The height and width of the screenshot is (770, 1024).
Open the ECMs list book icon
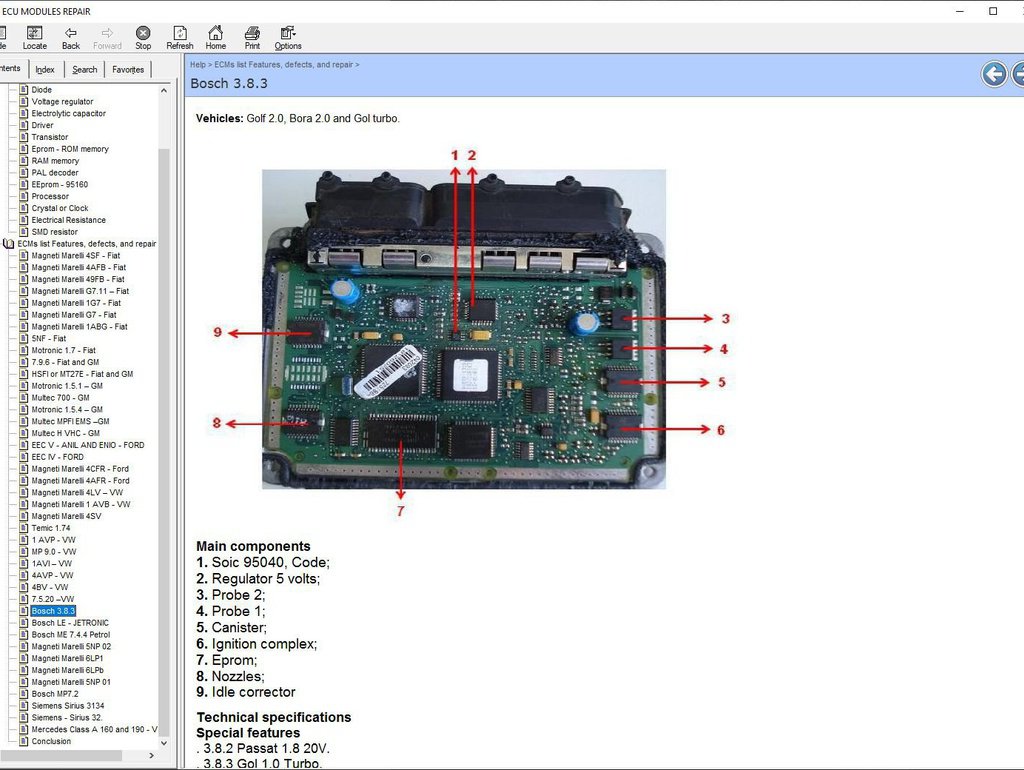8,244
